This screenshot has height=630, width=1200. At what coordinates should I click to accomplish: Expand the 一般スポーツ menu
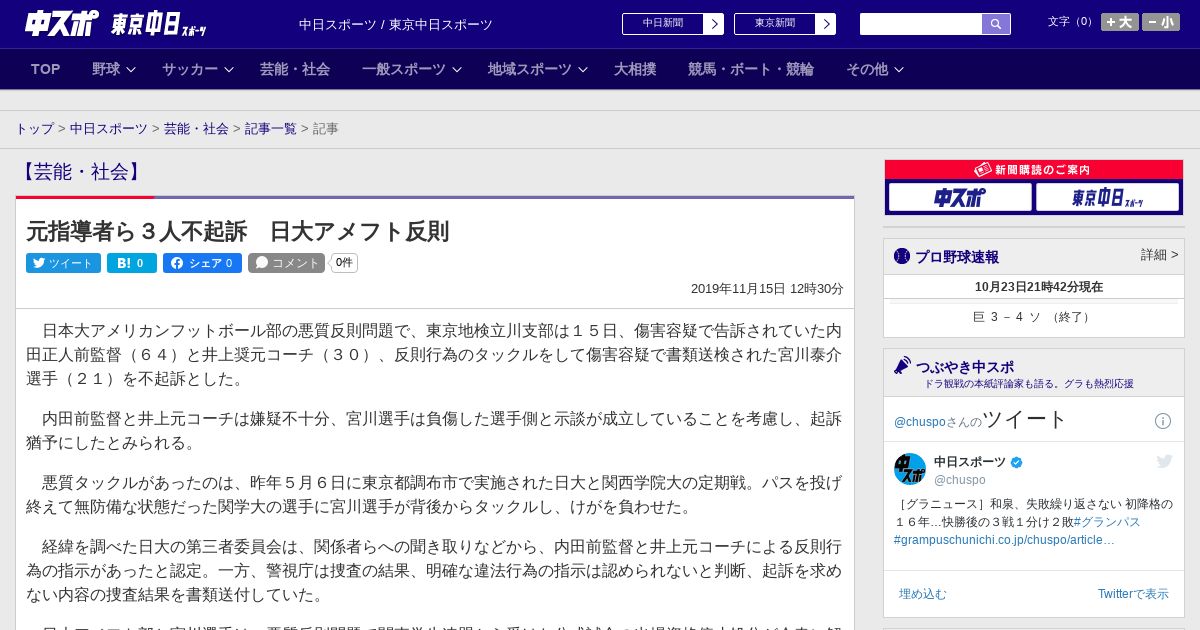point(412,69)
